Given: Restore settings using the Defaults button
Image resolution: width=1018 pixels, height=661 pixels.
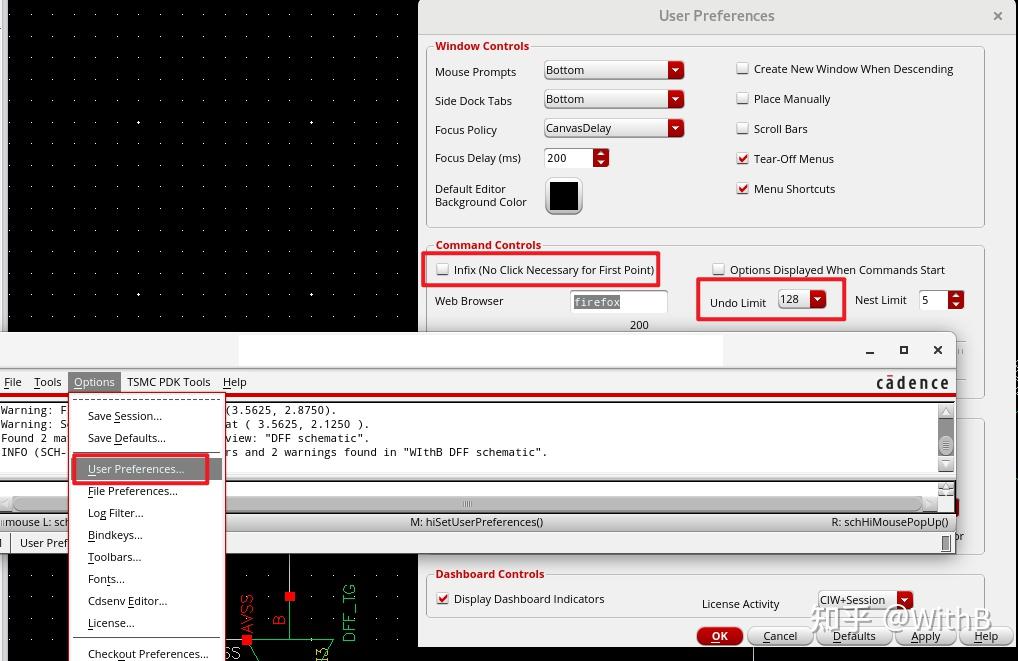Looking at the screenshot, I should pyautogui.click(x=854, y=636).
